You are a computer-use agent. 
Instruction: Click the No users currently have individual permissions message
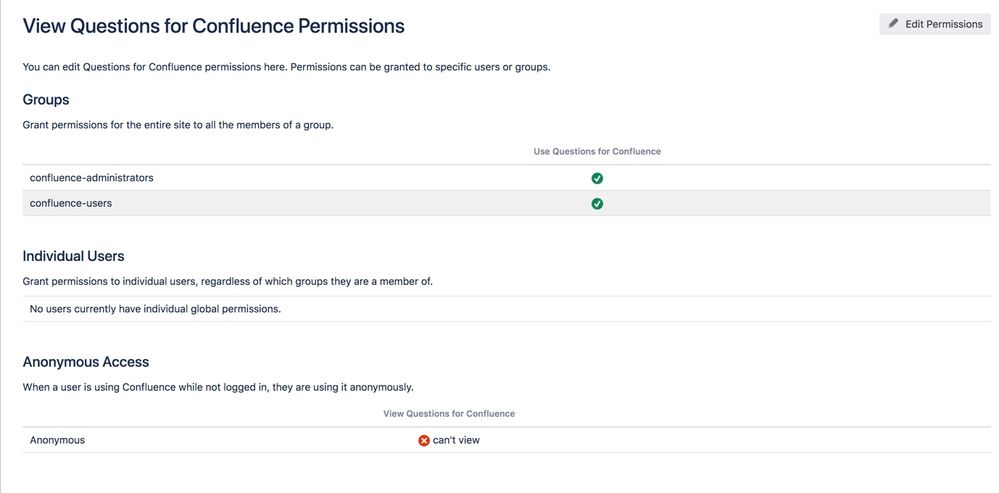click(155, 309)
